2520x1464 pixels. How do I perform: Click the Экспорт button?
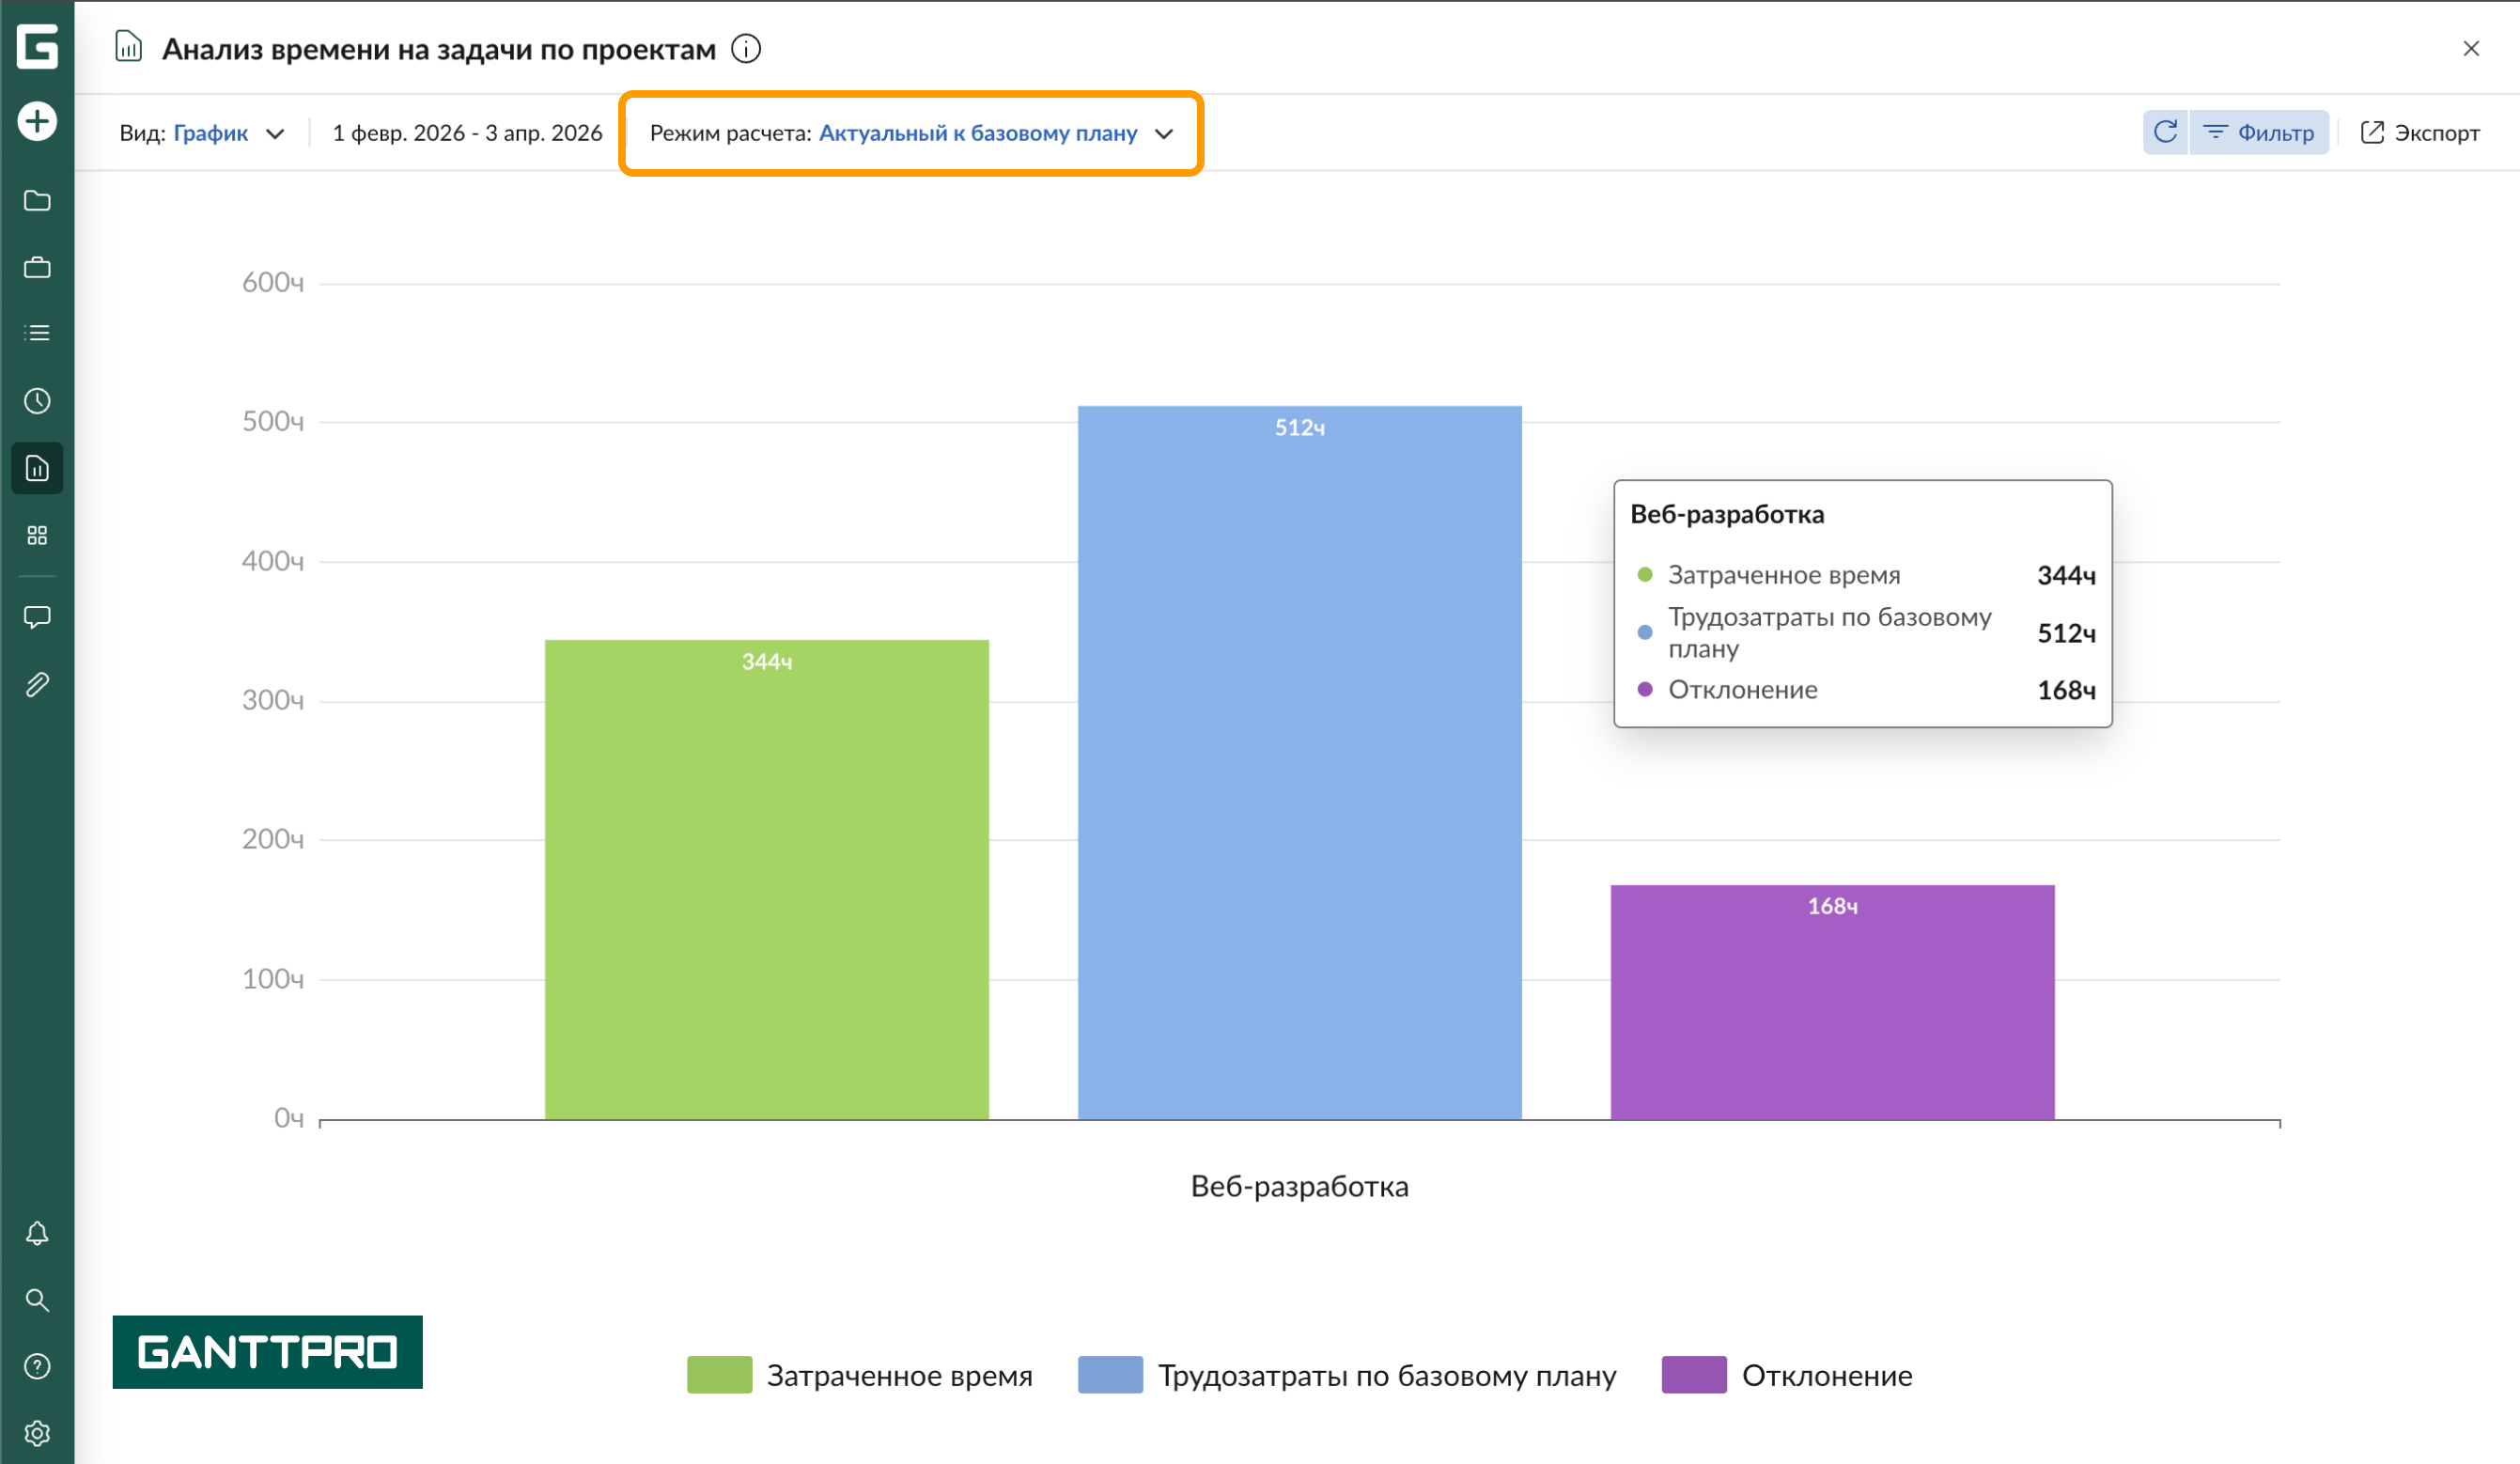tap(2420, 133)
